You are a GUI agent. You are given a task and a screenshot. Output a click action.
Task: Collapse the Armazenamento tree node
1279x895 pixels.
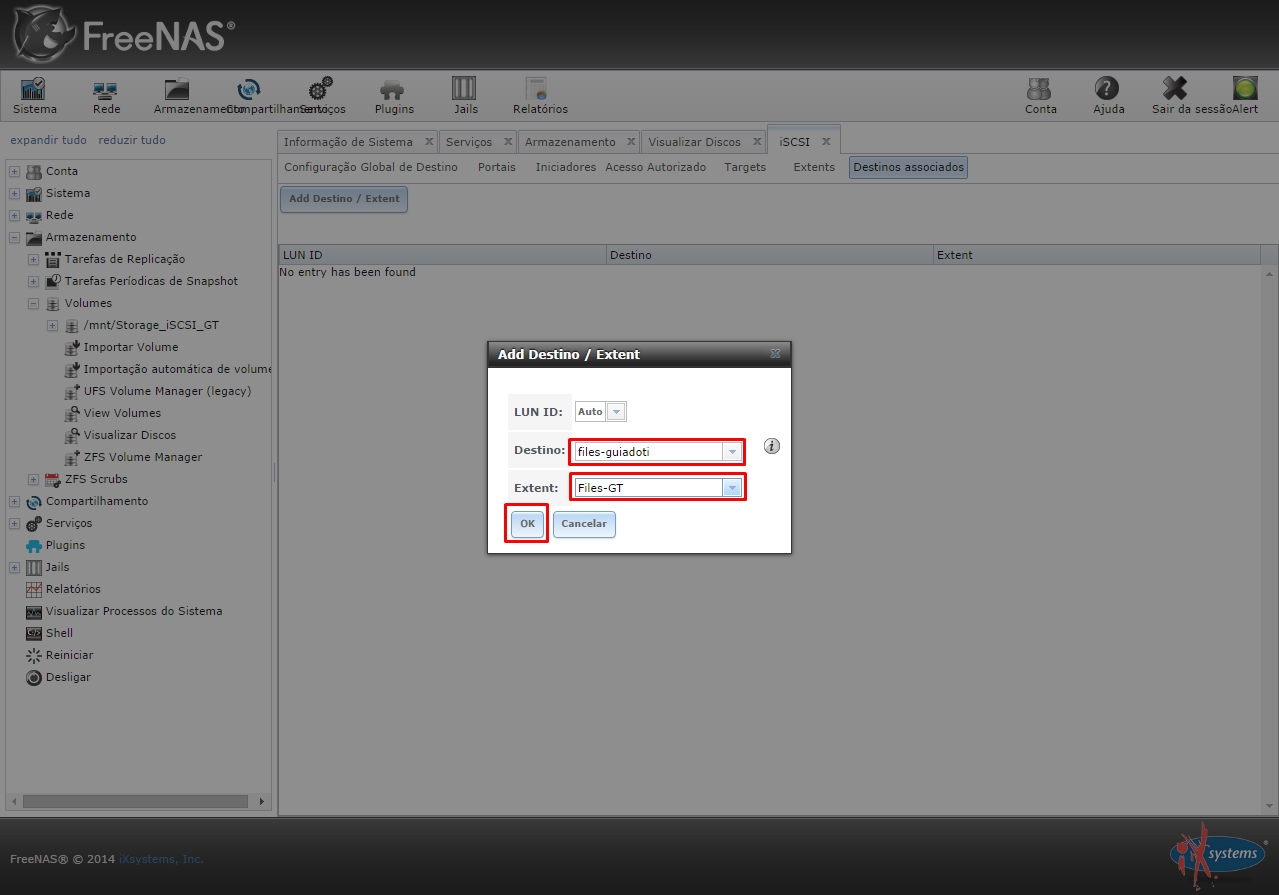point(15,238)
